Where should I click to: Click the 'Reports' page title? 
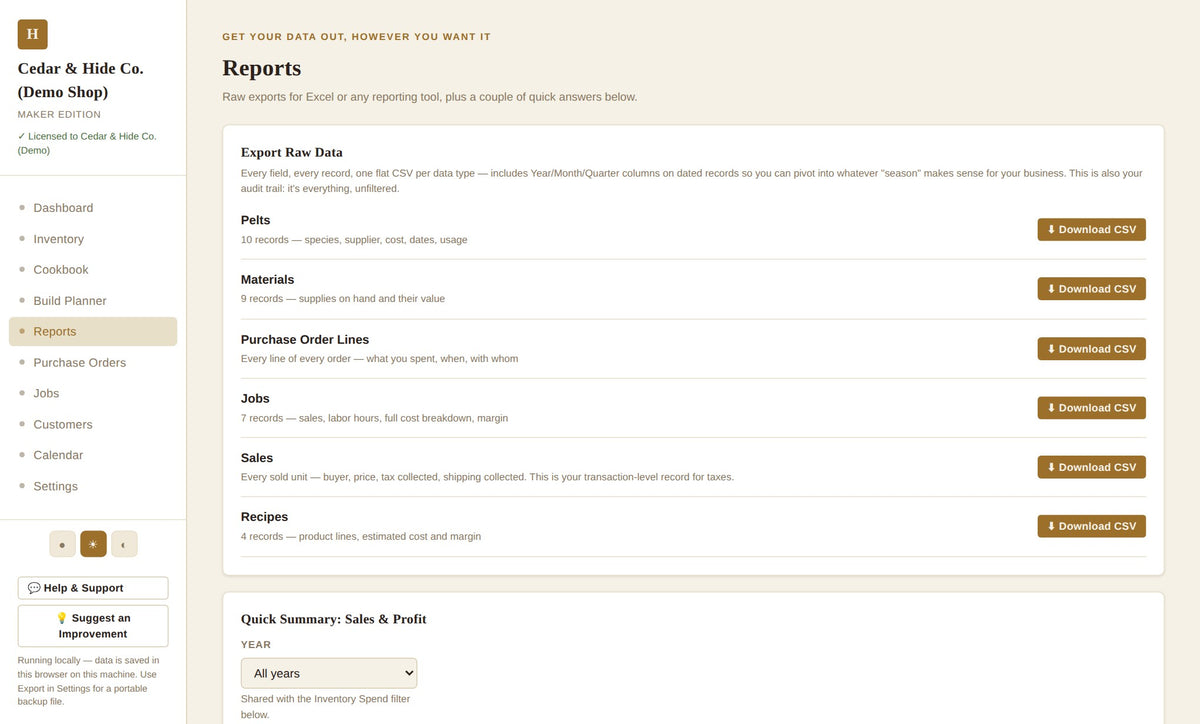coord(262,68)
